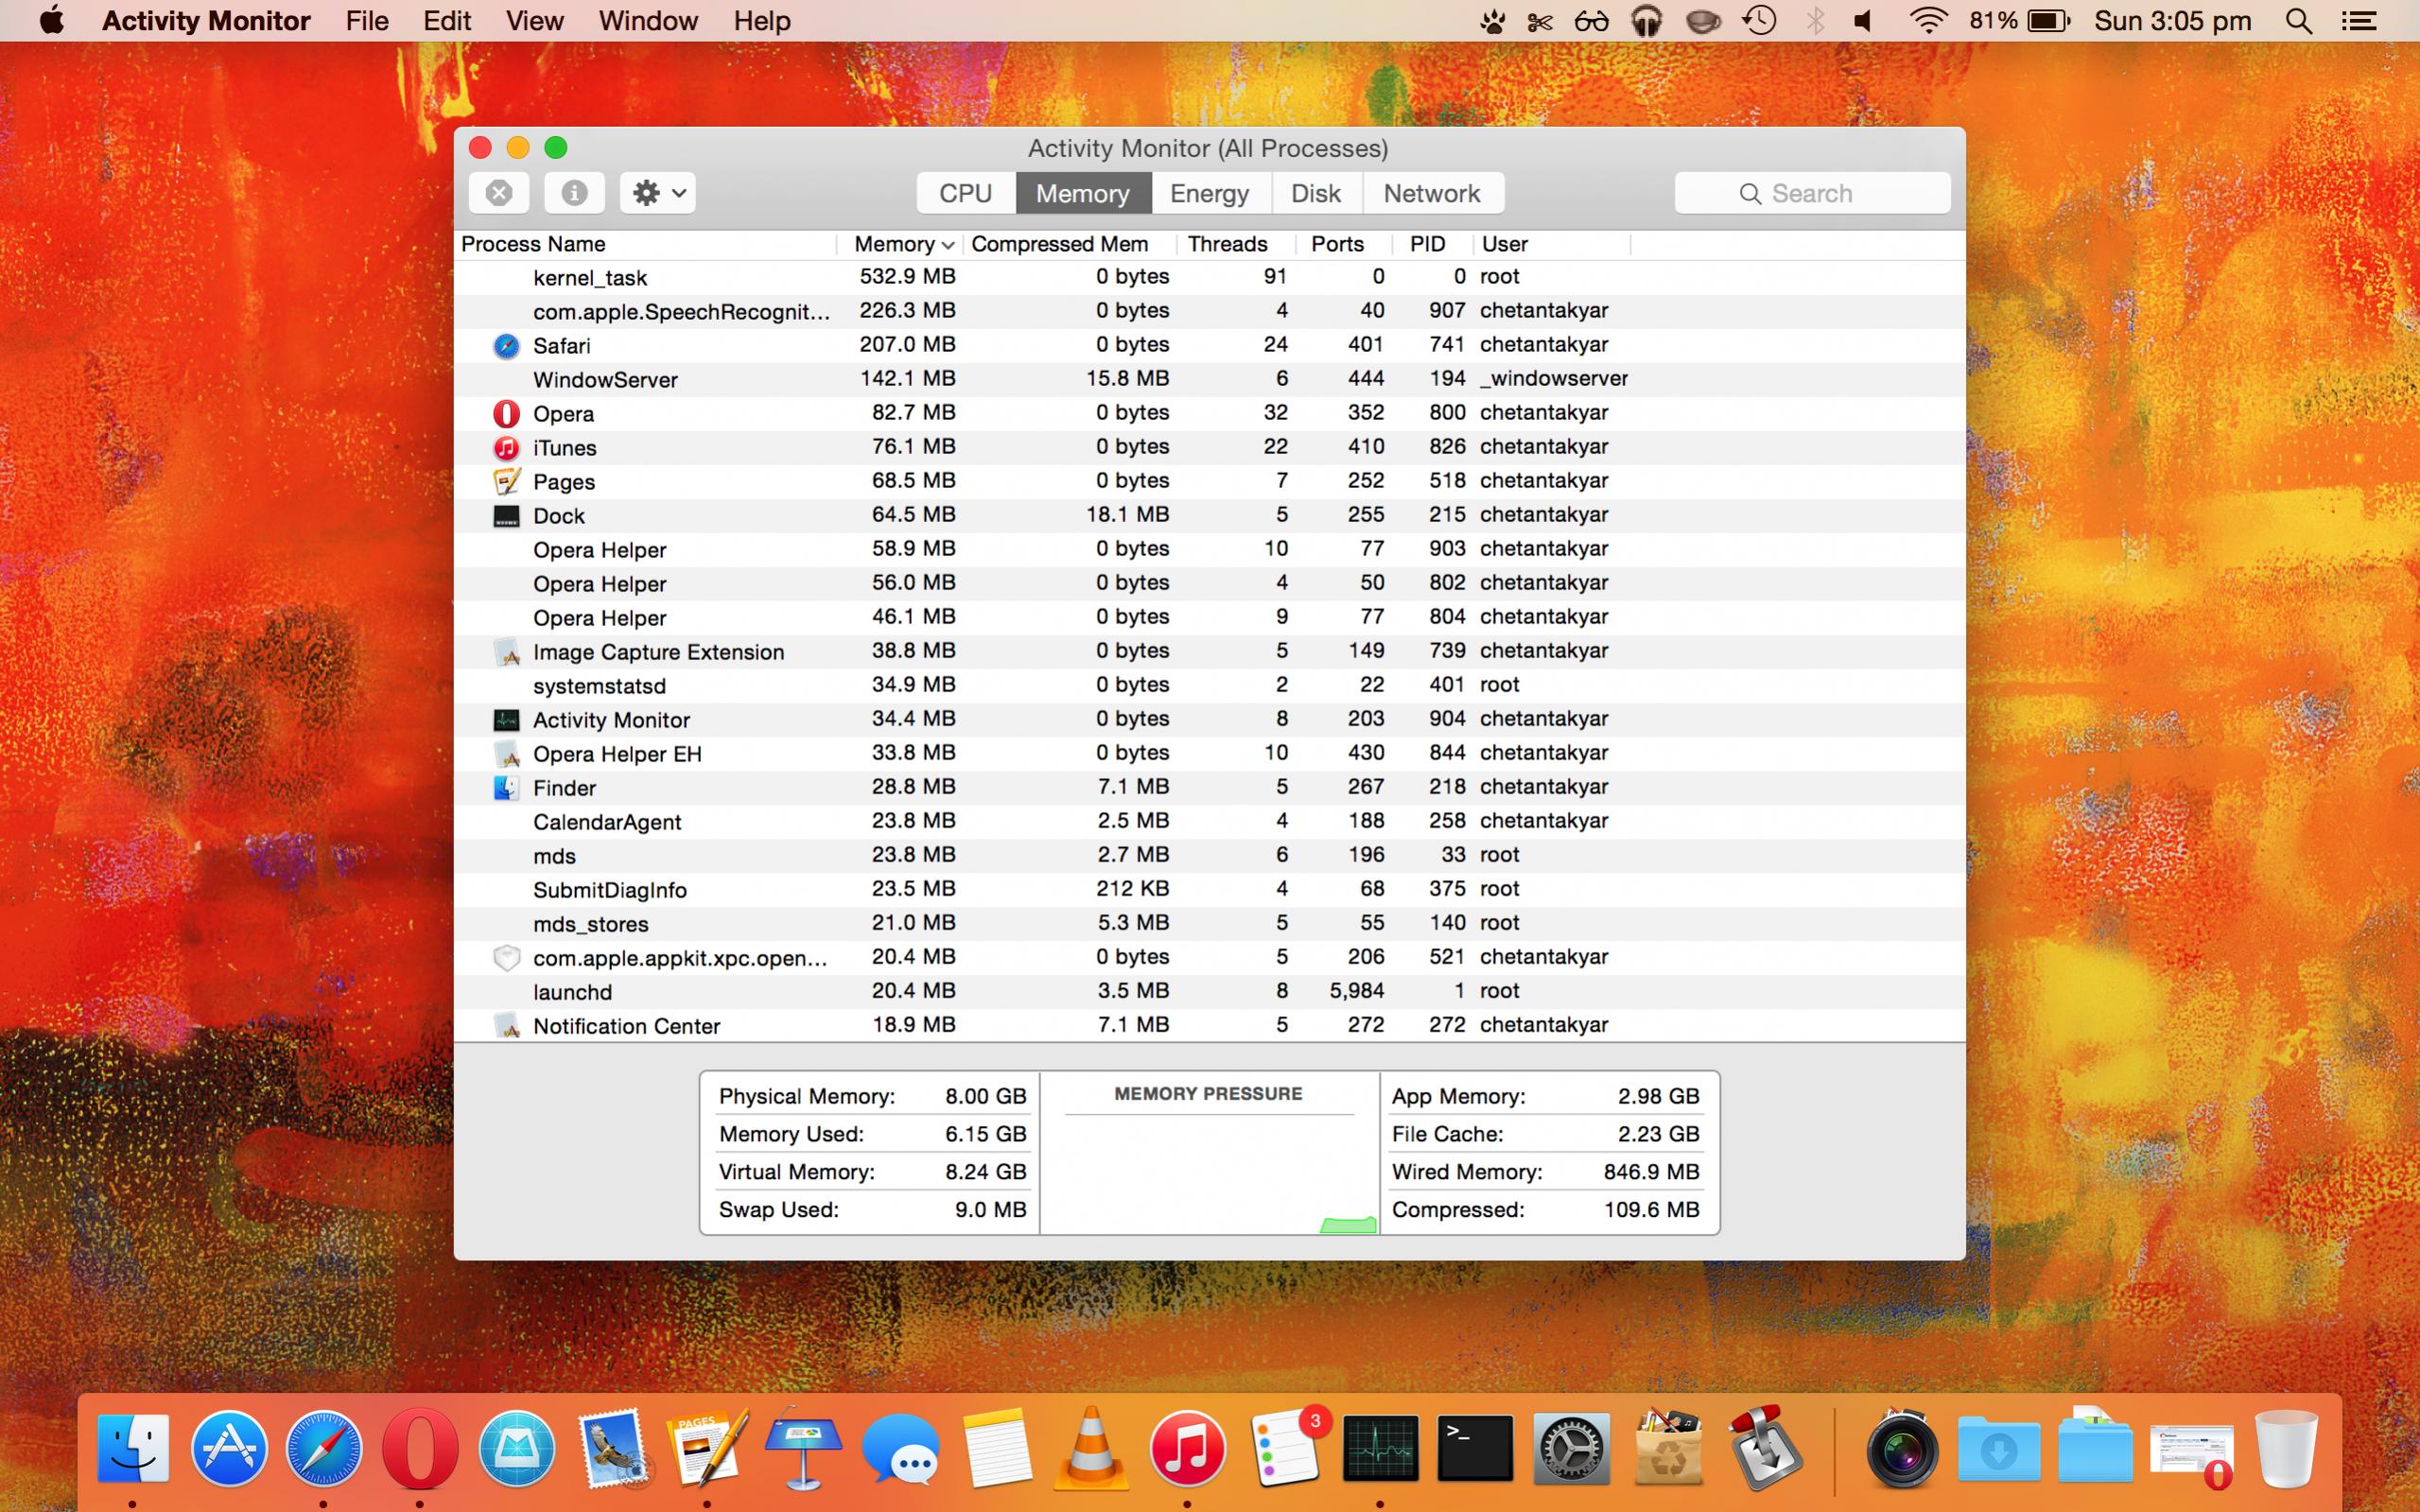Select the Dock process row

click(x=1209, y=515)
